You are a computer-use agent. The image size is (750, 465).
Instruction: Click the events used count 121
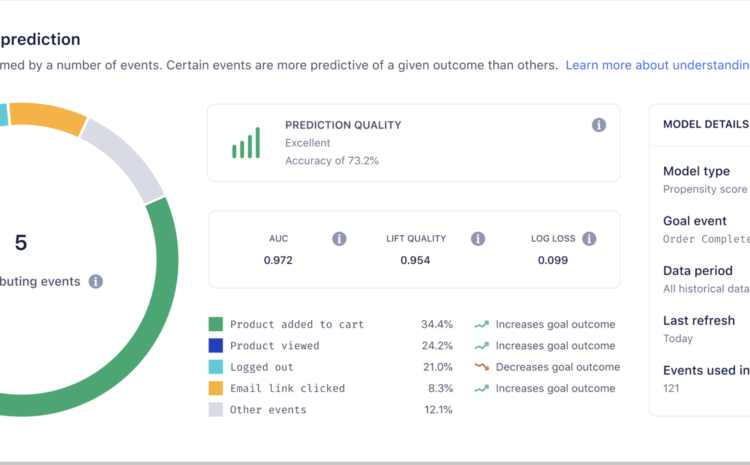pyautogui.click(x=671, y=388)
